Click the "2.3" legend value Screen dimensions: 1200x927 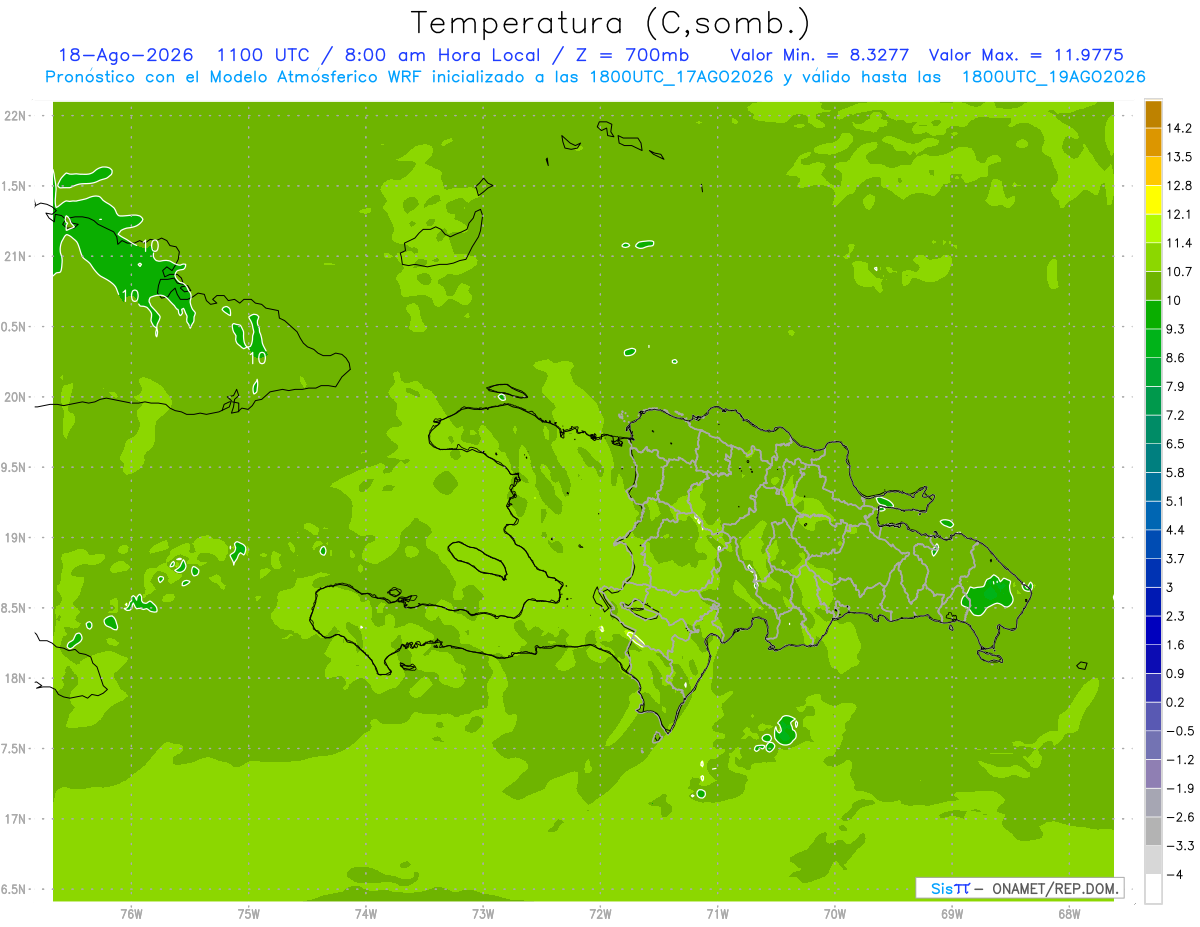1175,616
